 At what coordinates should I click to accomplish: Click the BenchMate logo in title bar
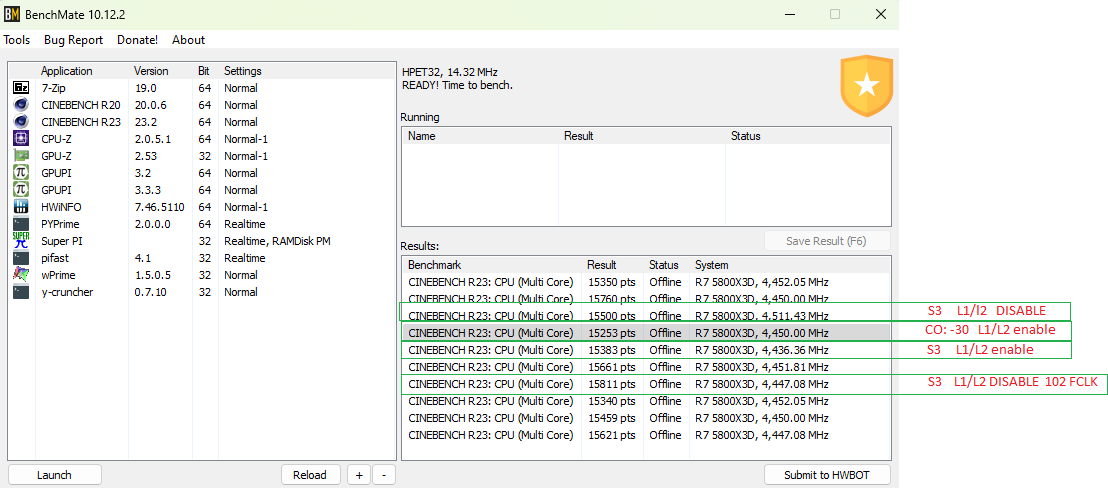click(x=12, y=14)
